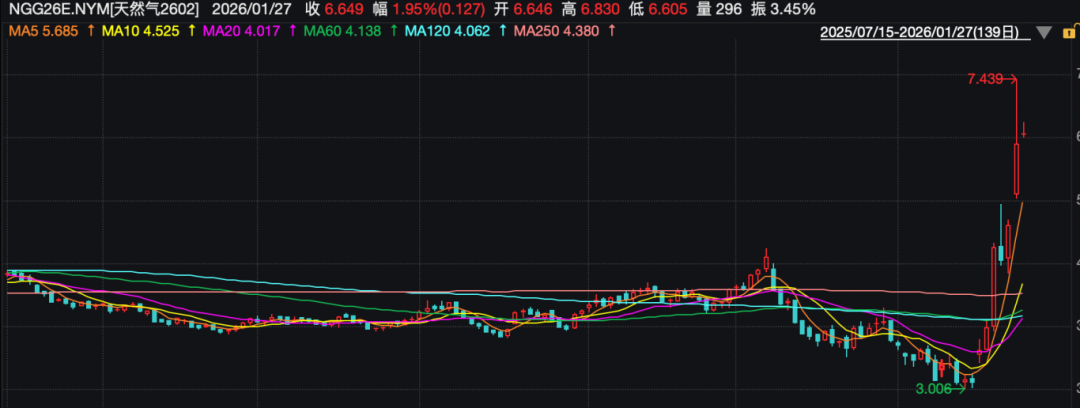Click the up arrow after MA5
Viewport: 1080px width, 408px height.
tap(91, 32)
